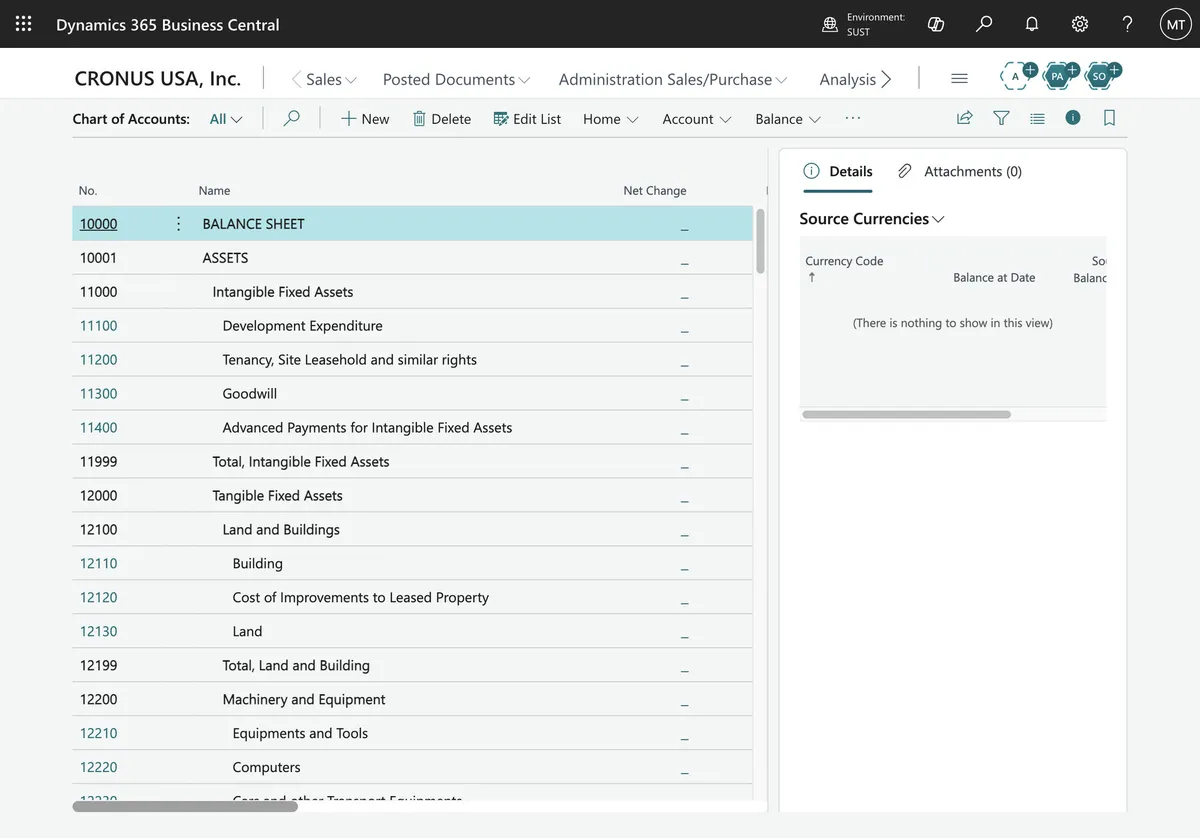This screenshot has height=838, width=1200.
Task: Open account number 10000 link
Action: [98, 224]
